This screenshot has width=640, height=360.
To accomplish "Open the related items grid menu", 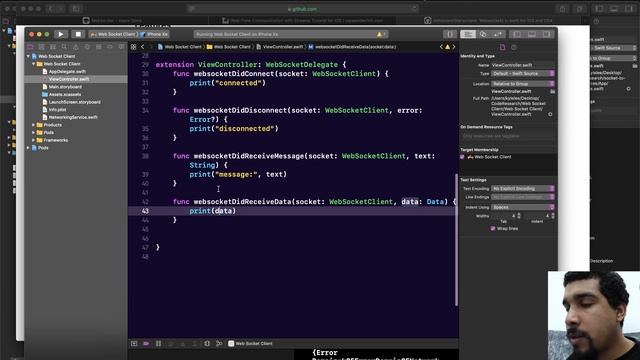I will tap(133, 47).
